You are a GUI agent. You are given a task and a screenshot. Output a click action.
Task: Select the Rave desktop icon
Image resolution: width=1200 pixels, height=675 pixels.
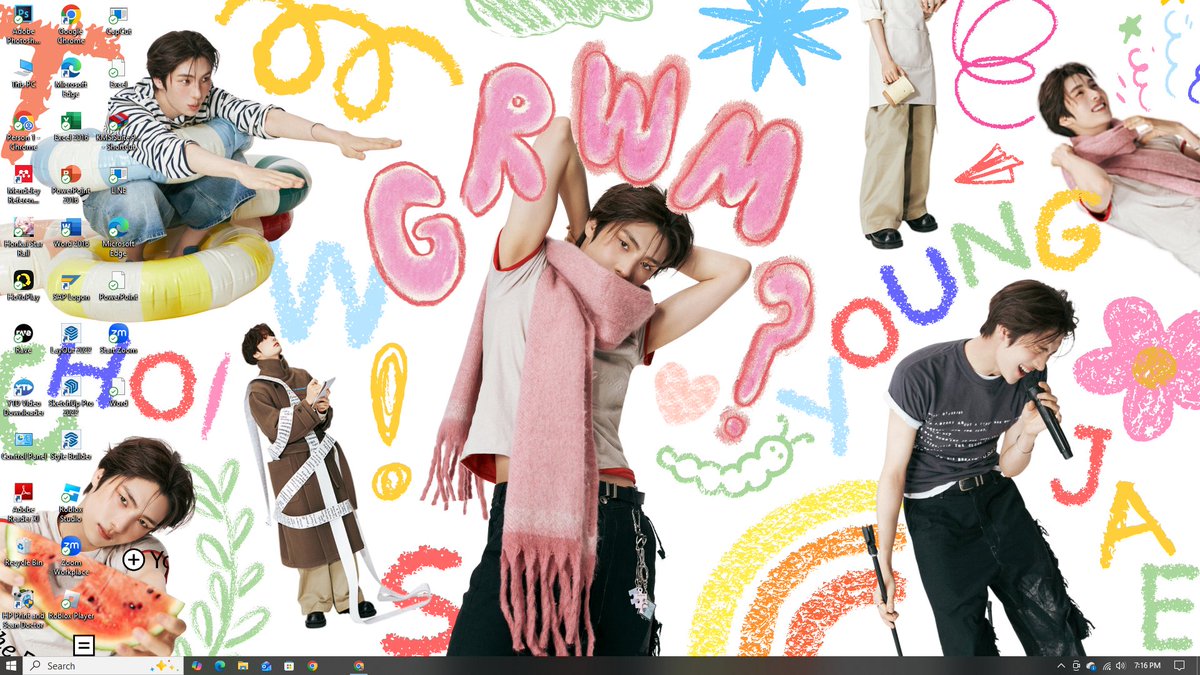(x=22, y=339)
